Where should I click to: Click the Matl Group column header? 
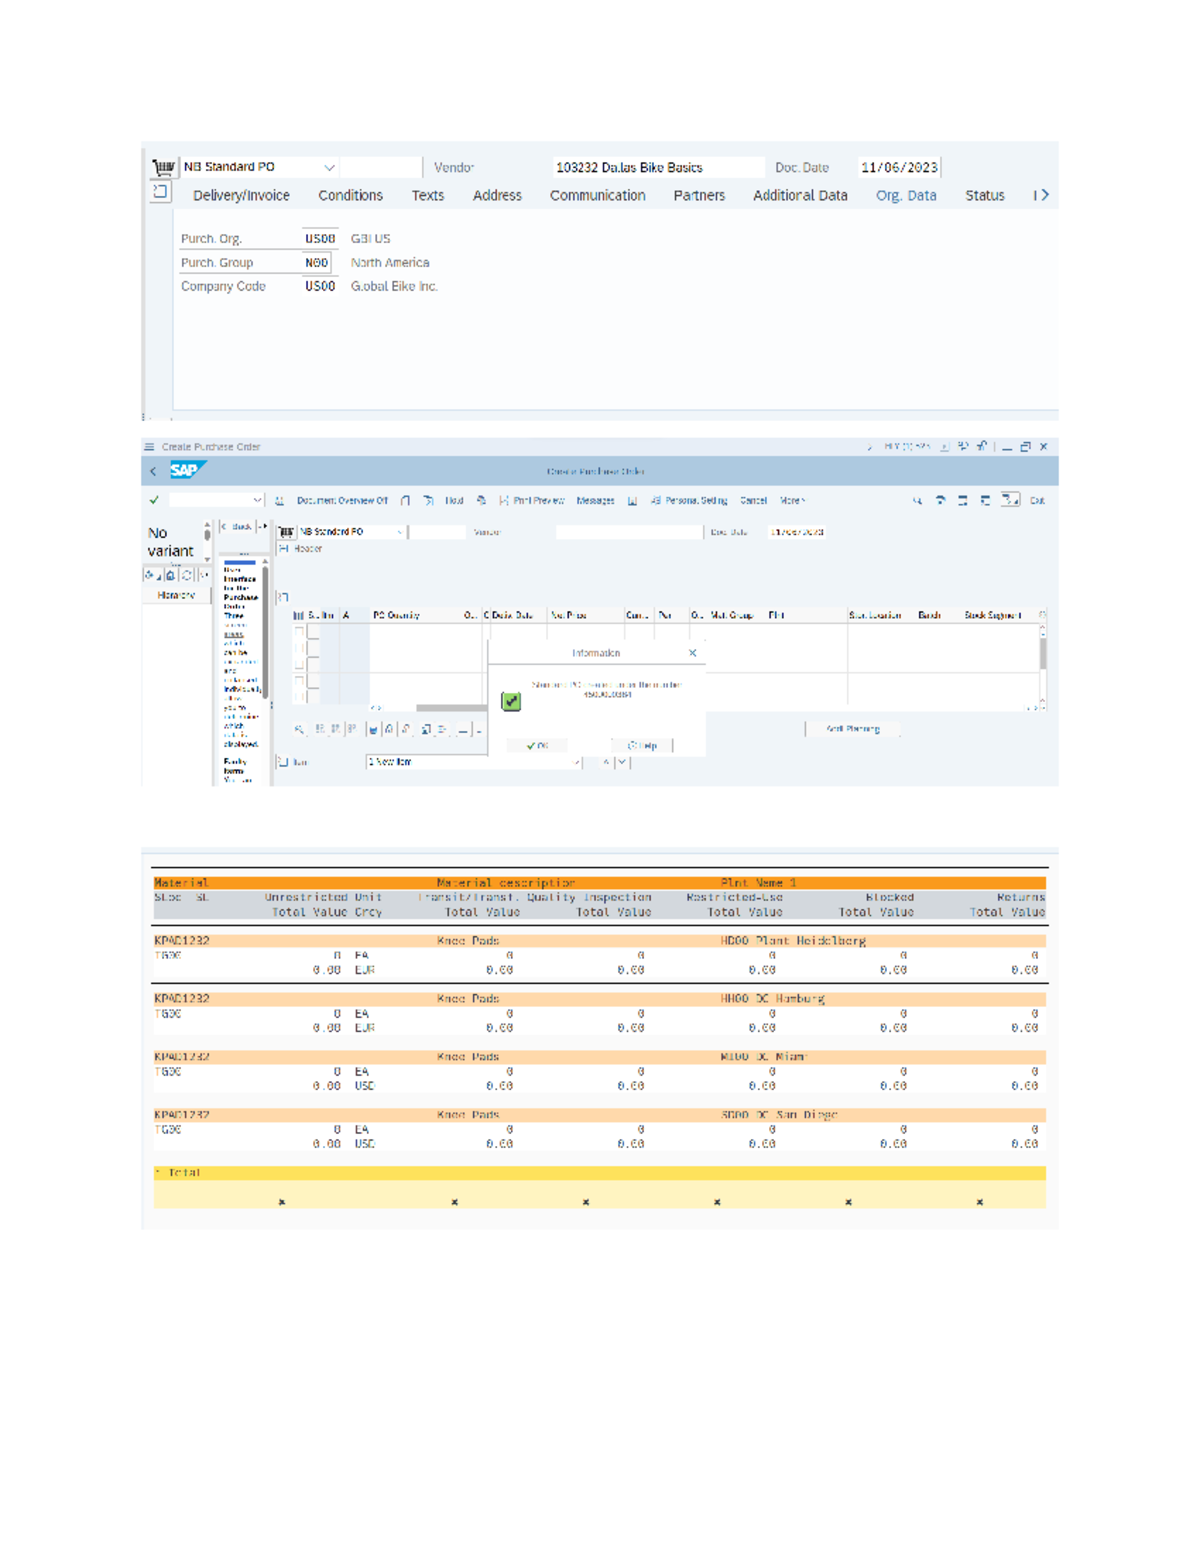coord(732,615)
